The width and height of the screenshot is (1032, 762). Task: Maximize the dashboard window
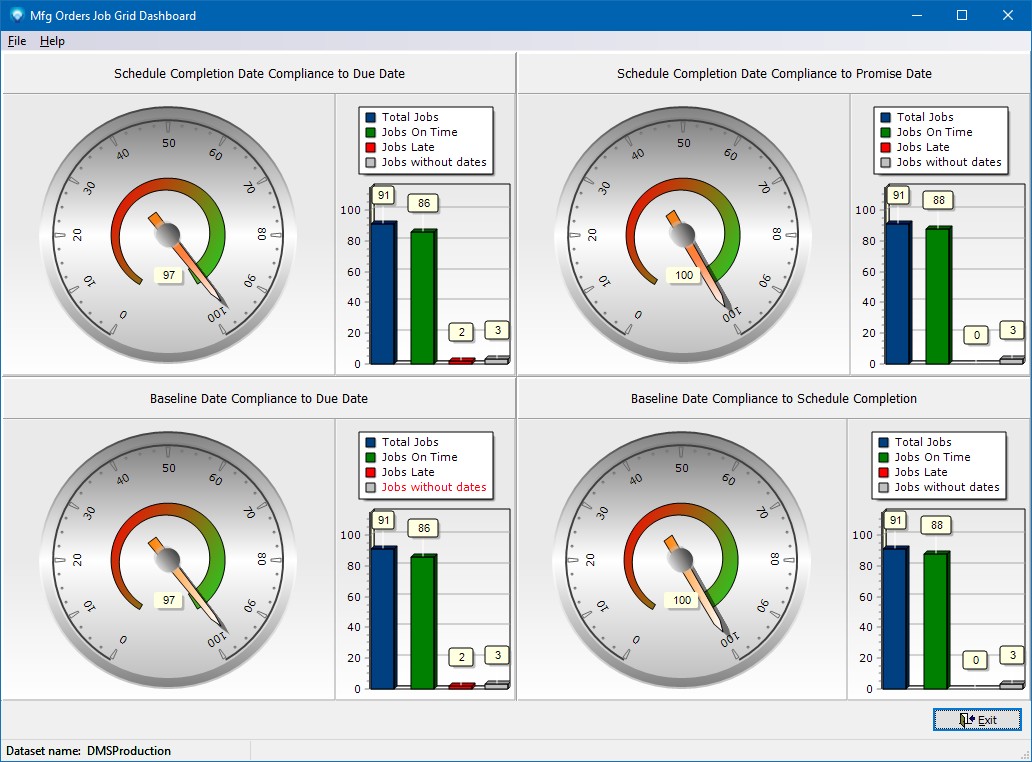[x=962, y=15]
